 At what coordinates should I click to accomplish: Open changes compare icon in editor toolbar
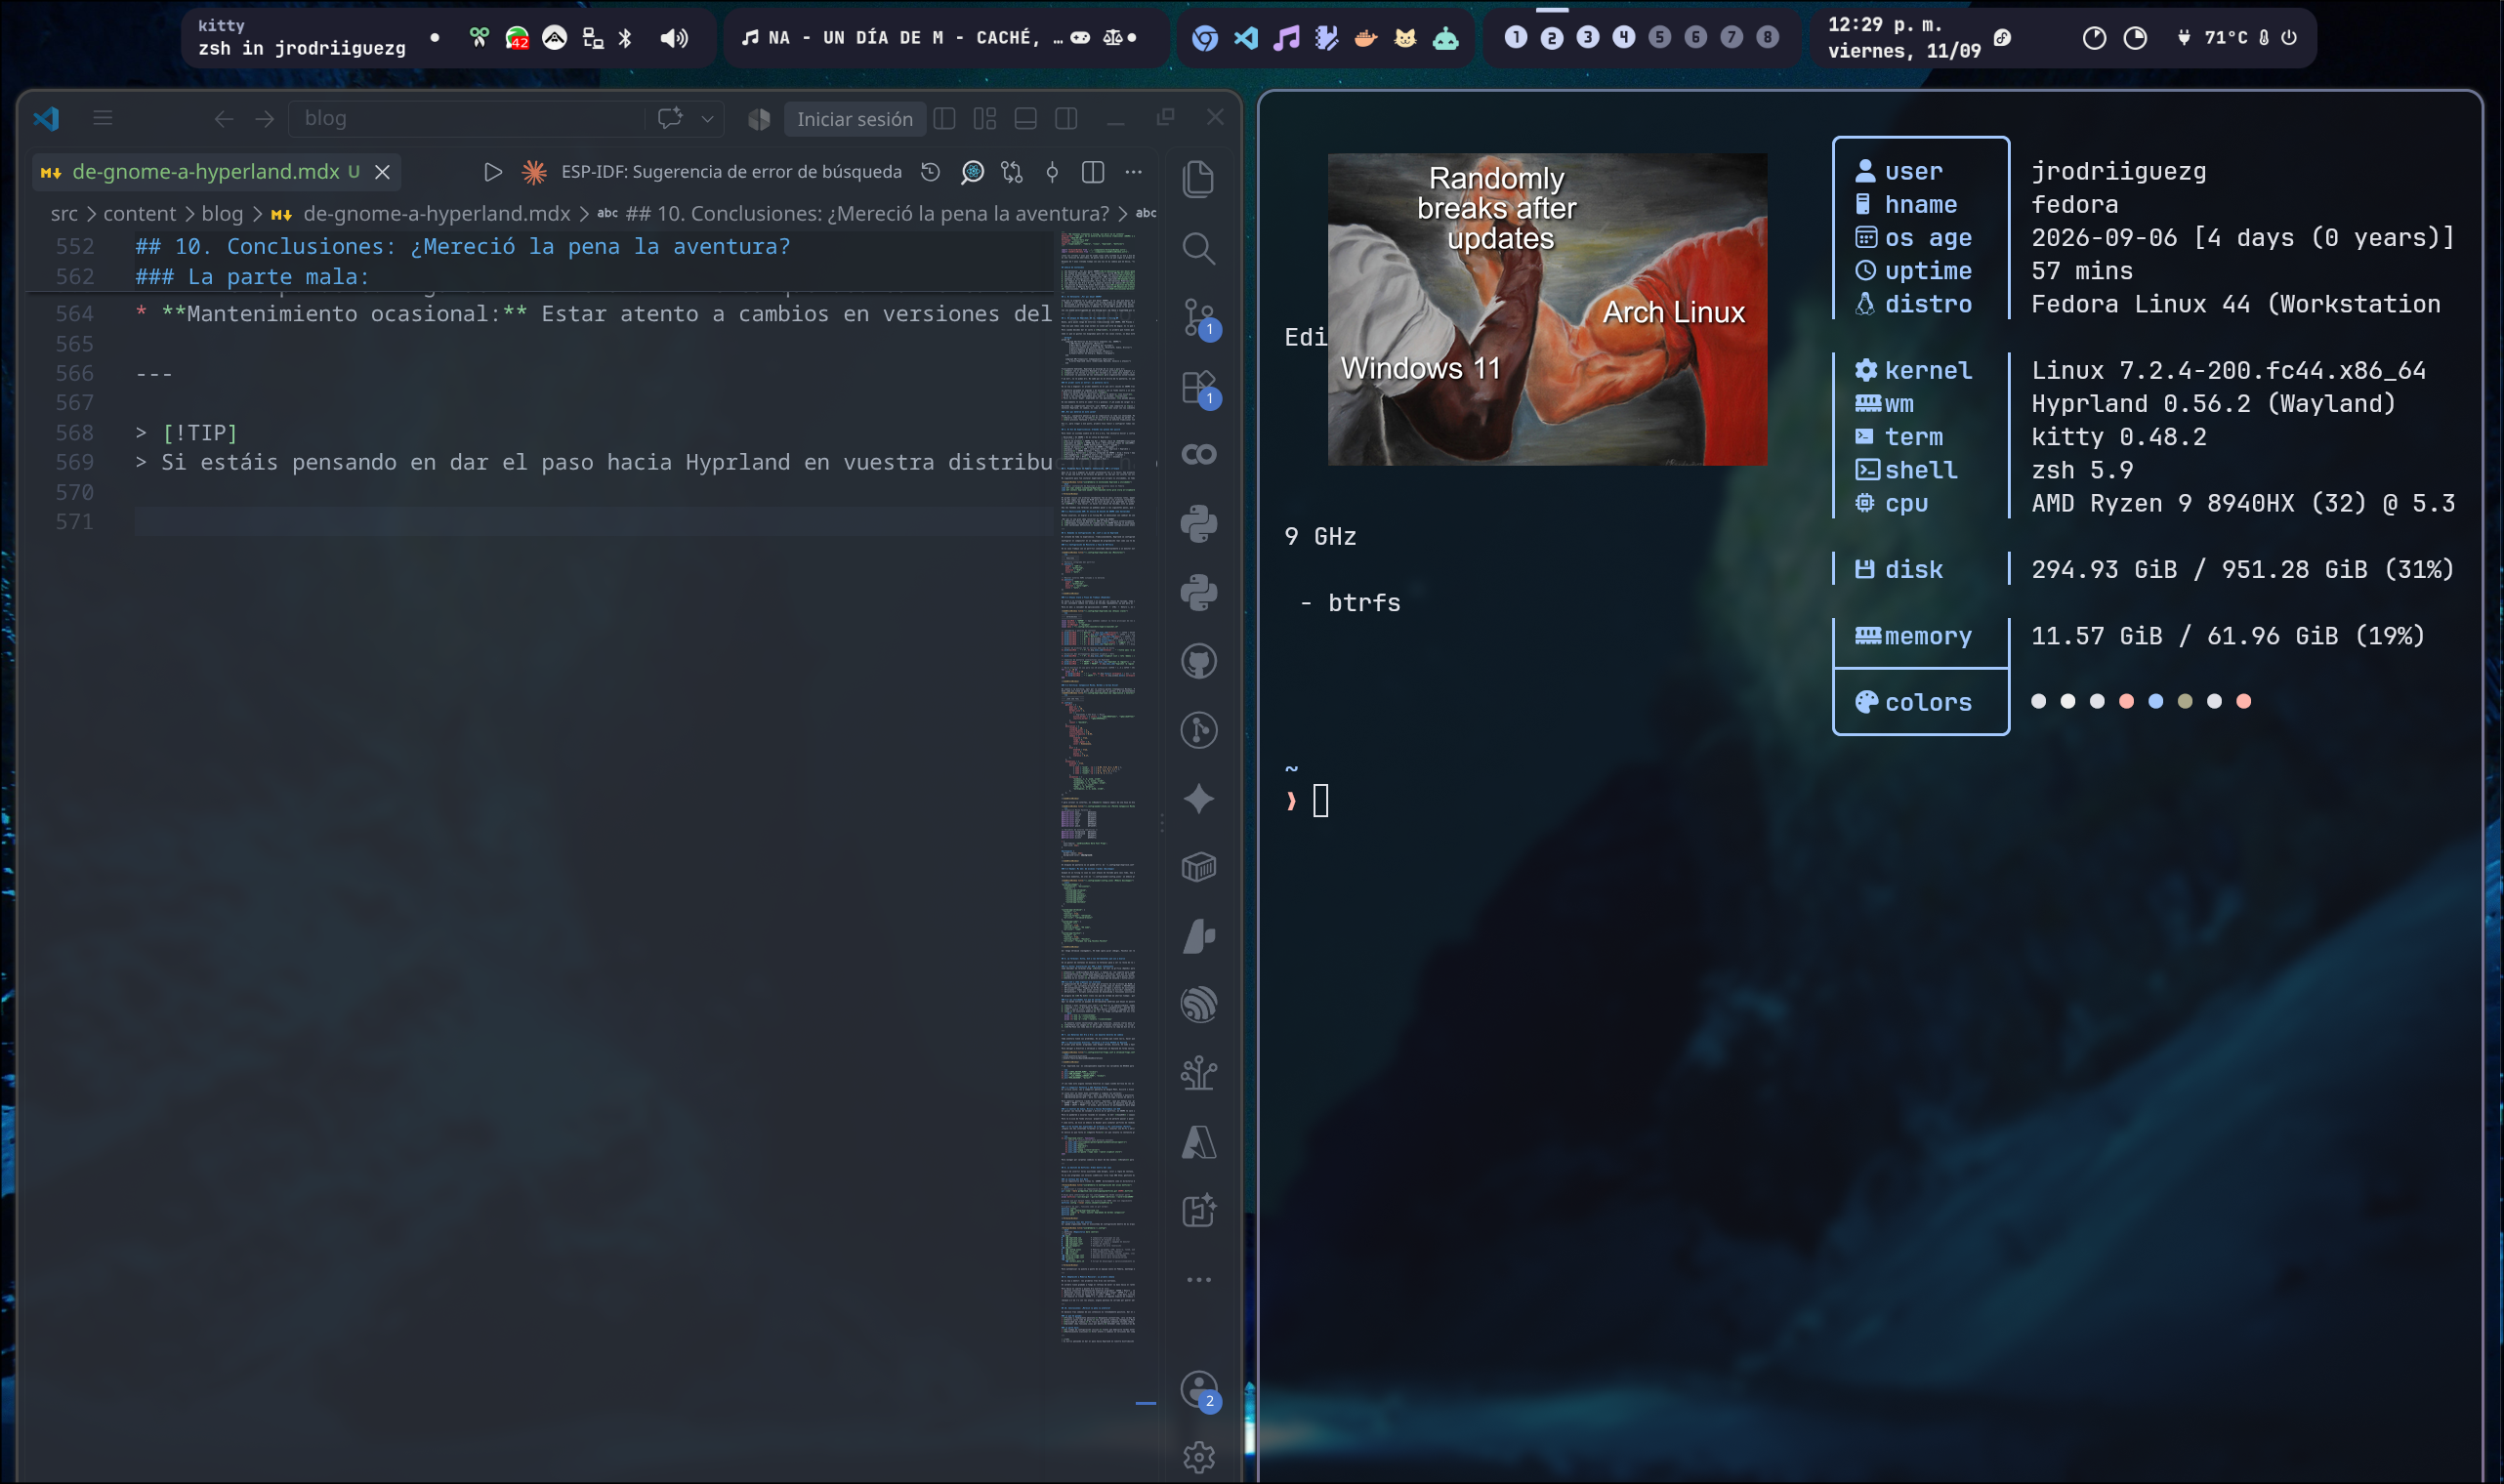click(1012, 172)
